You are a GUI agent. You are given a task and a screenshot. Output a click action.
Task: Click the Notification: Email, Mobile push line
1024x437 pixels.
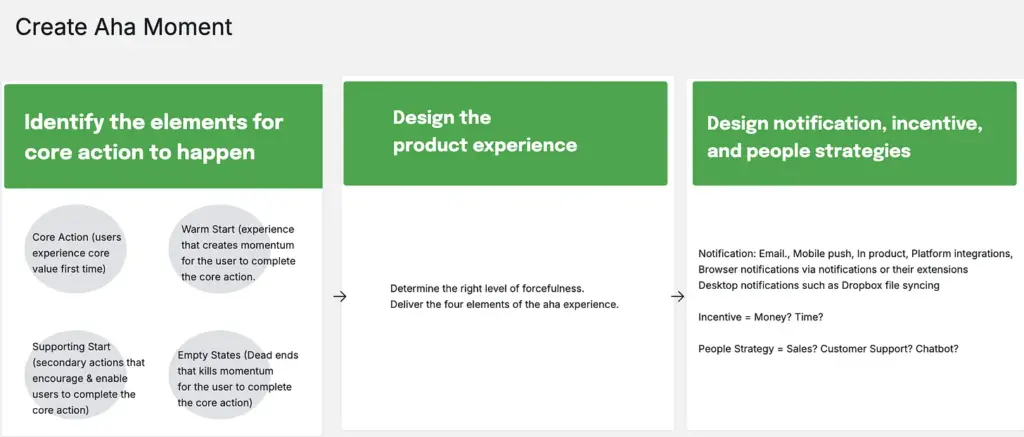(x=855, y=253)
